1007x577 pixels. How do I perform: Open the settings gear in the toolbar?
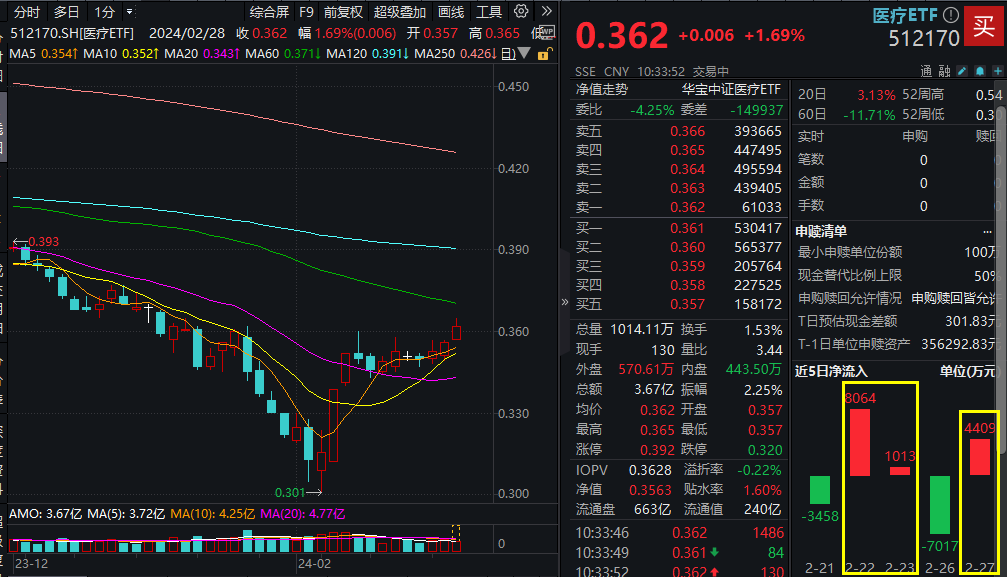pos(521,11)
